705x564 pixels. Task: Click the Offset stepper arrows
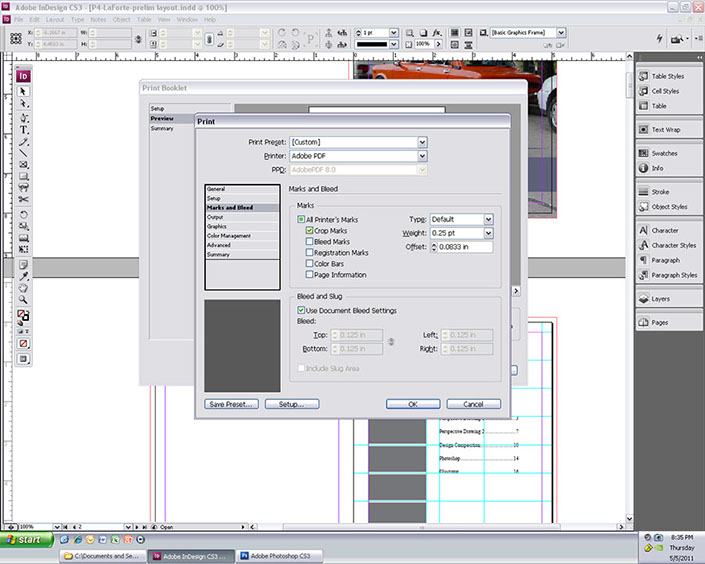pos(434,247)
